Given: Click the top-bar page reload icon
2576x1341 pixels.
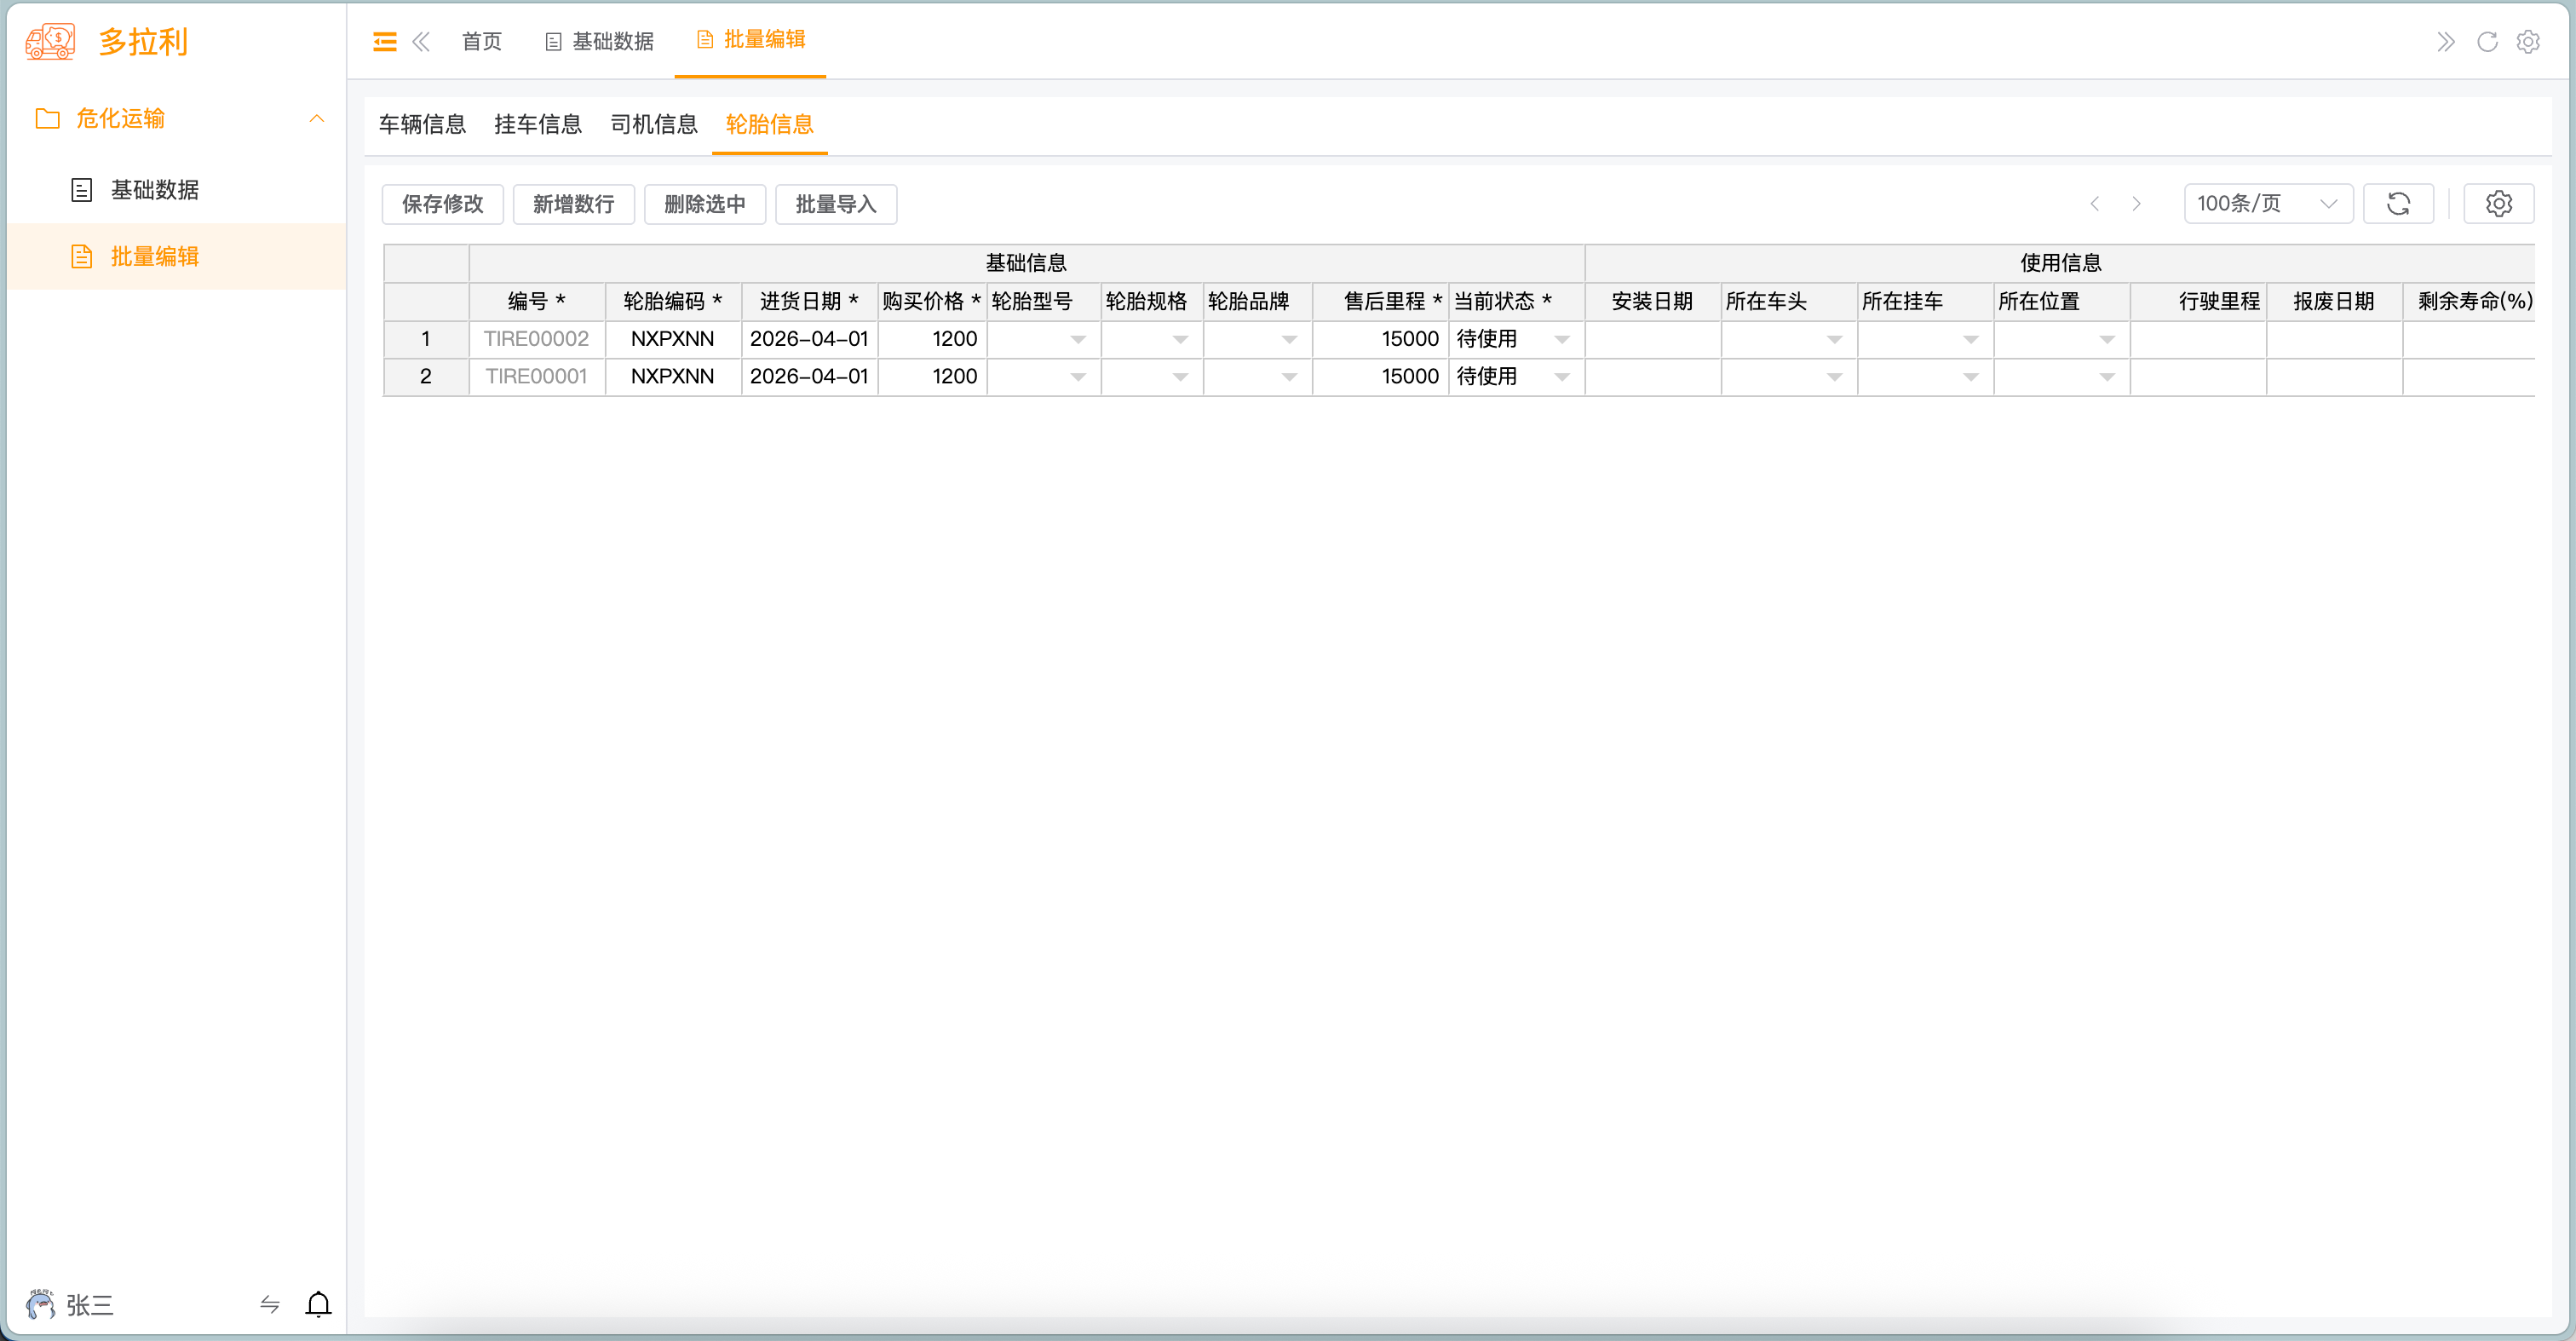Looking at the screenshot, I should 2487,42.
